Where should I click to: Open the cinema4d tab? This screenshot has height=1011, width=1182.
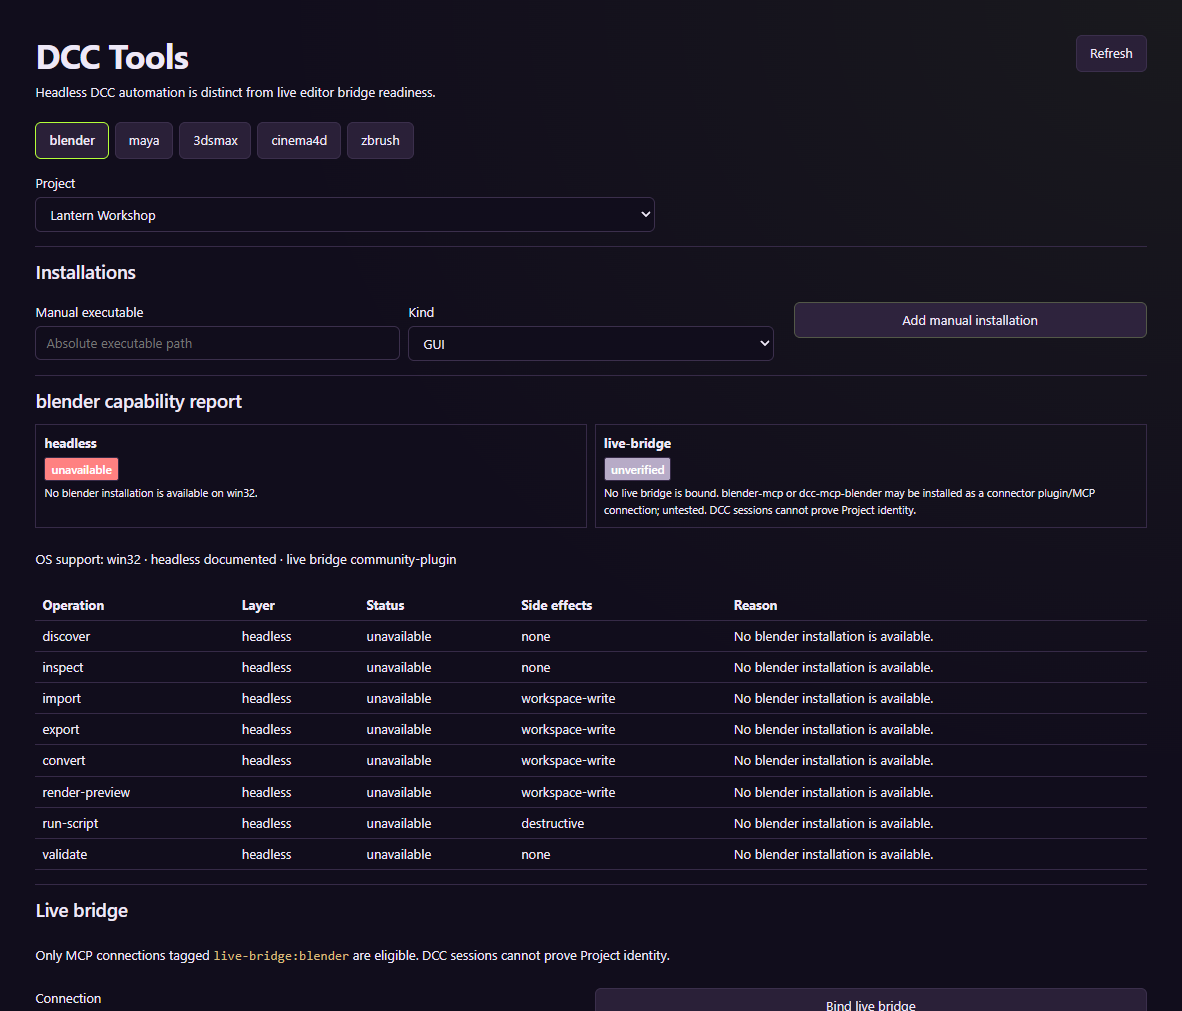pyautogui.click(x=299, y=140)
